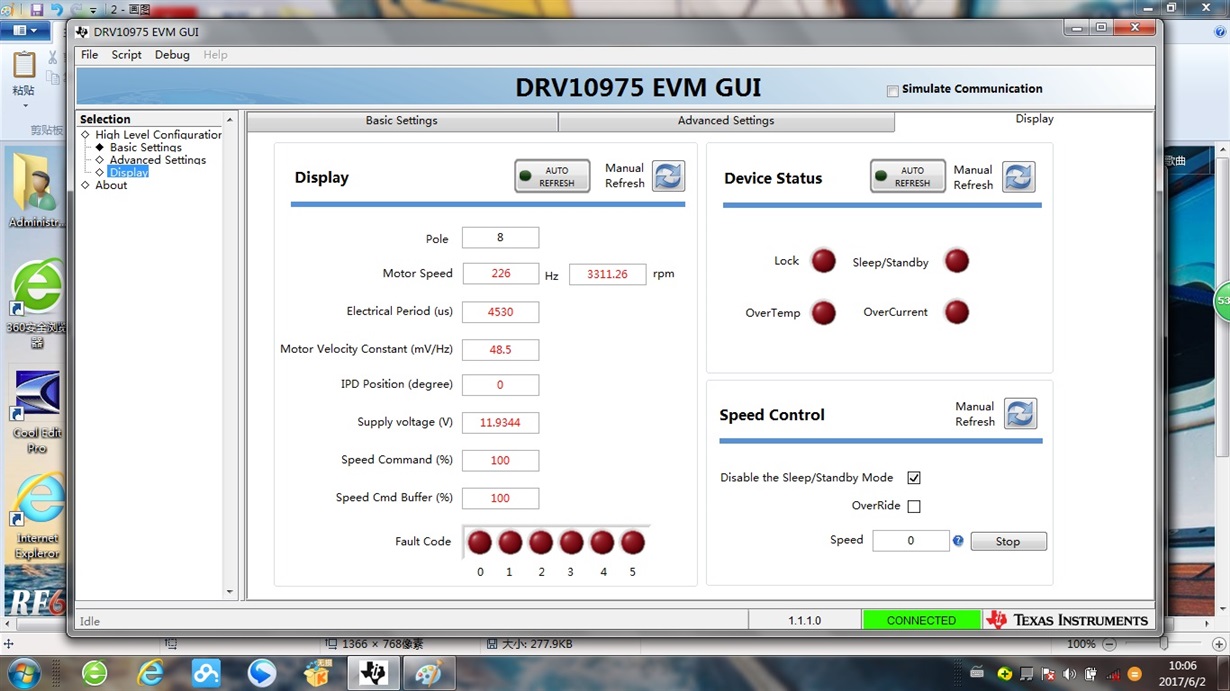Click the TI app icon in taskbar
Screen dimensions: 1230x691
click(x=373, y=673)
